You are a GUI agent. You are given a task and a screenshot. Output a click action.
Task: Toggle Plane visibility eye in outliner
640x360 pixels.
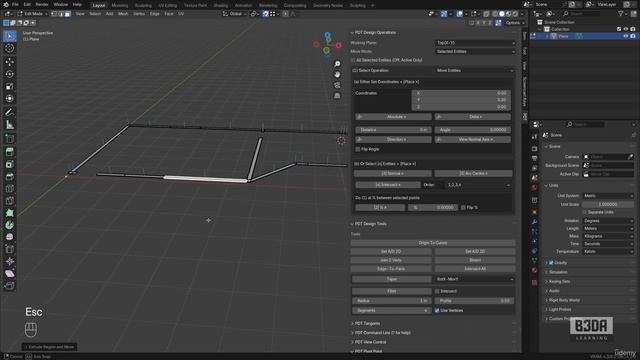click(625, 36)
